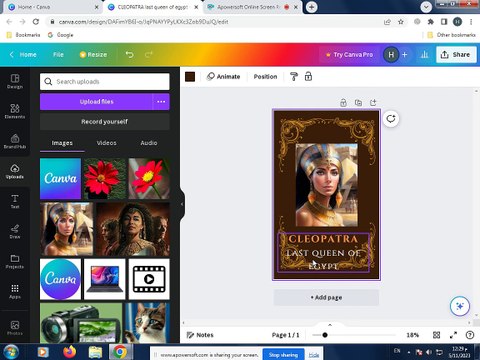480x360 pixels.
Task: Click the comment refresh bubble beside canvas
Action: (x=391, y=119)
